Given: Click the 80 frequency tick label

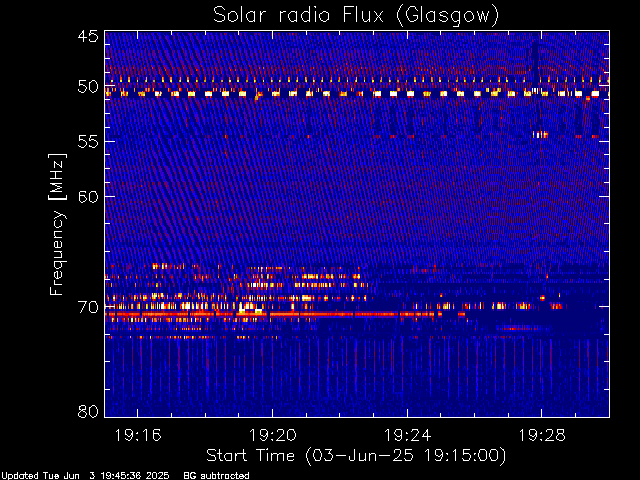Looking at the screenshot, I should [x=88, y=411].
